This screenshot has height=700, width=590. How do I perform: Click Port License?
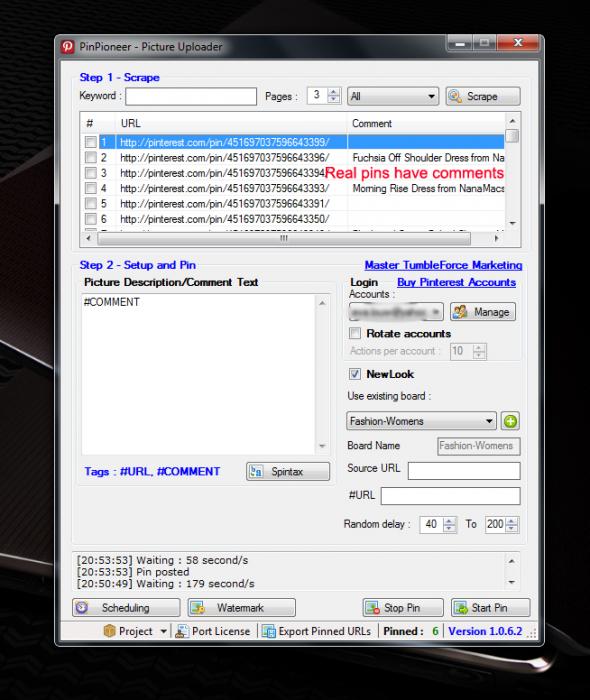coord(213,631)
